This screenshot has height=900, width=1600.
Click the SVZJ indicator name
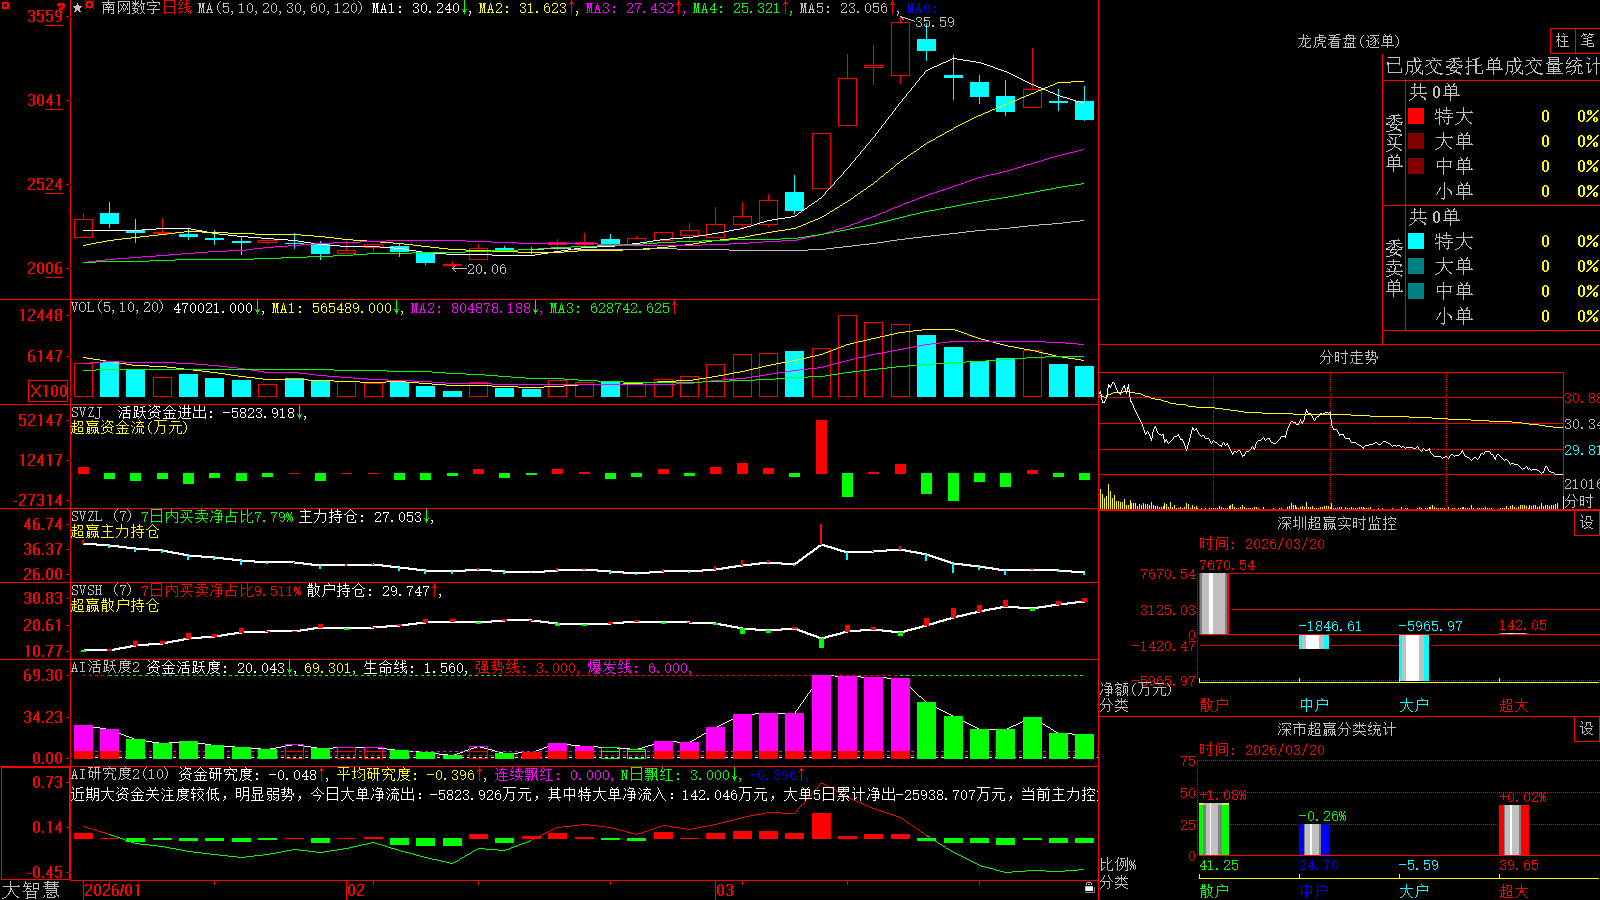point(86,412)
